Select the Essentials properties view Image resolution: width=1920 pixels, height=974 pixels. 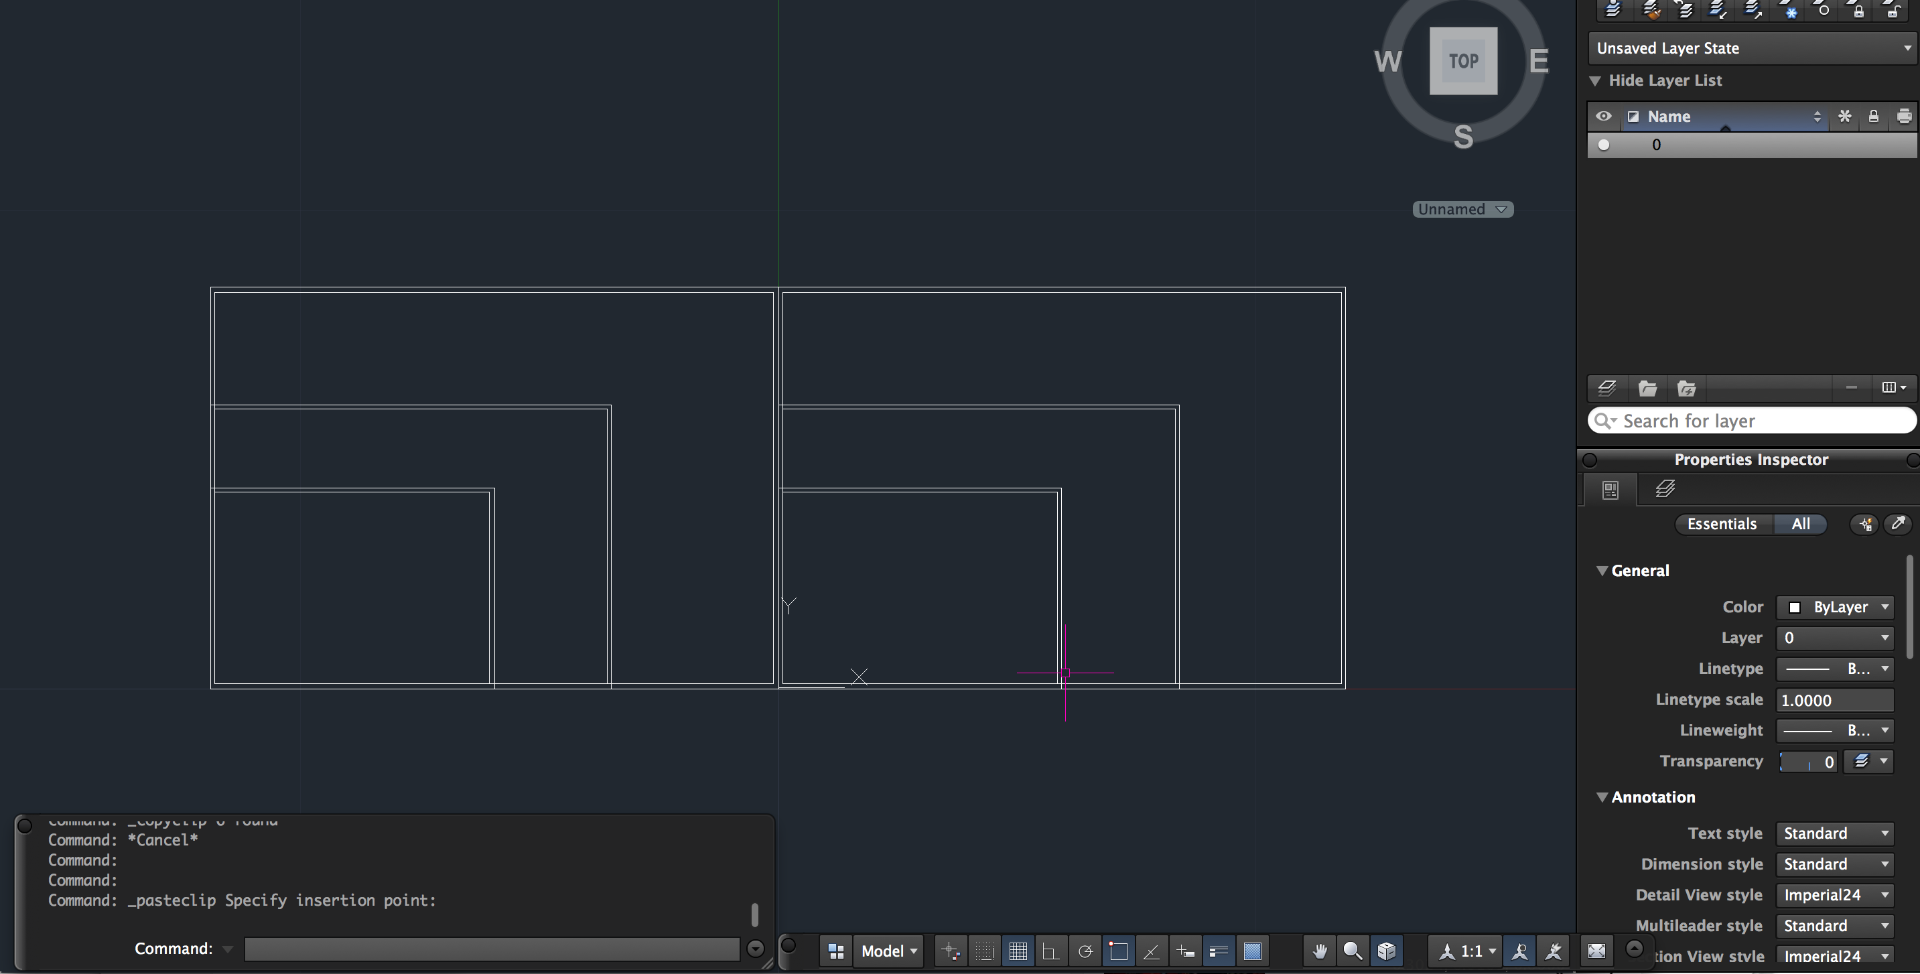coord(1722,524)
